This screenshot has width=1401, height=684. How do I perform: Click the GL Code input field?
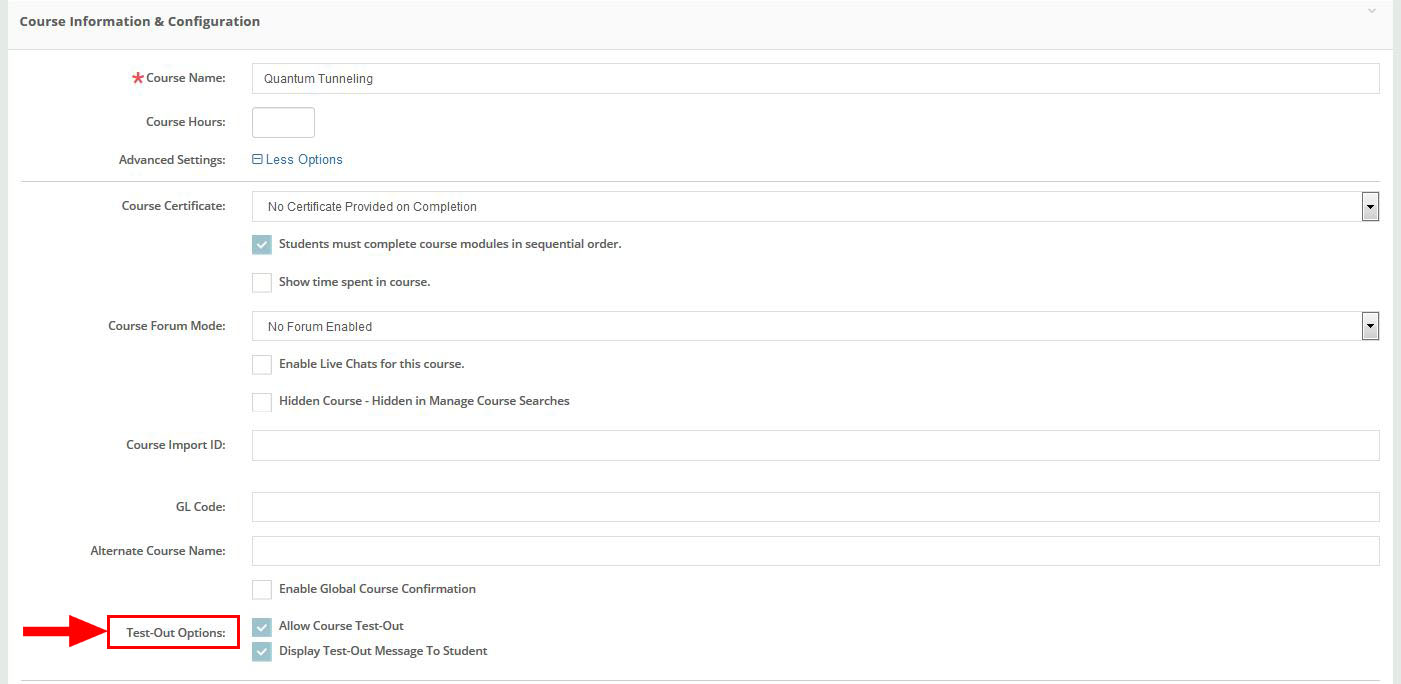[x=815, y=507]
